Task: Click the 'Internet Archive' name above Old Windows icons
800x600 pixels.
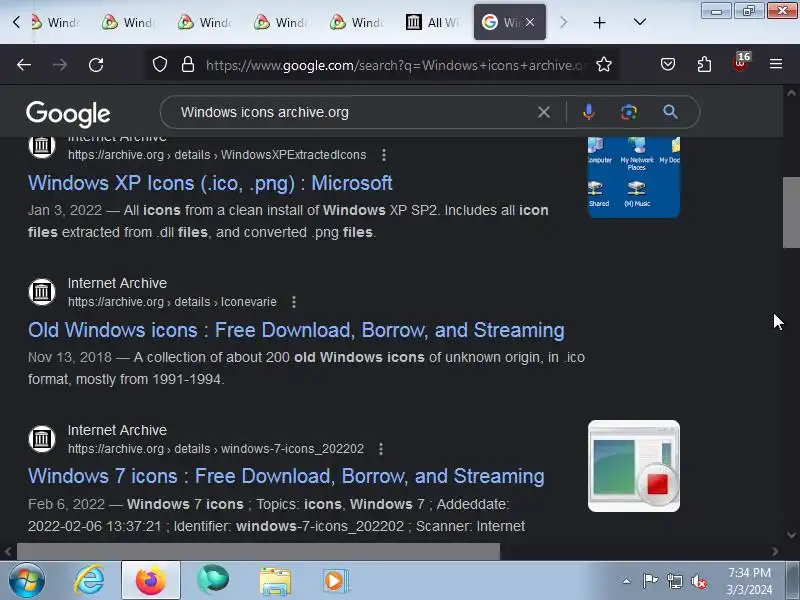Action: [117, 283]
